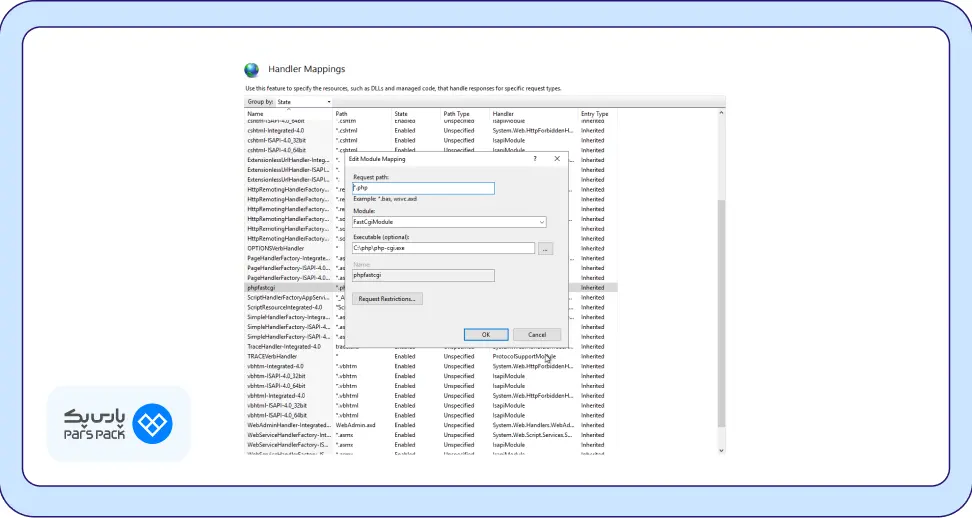The height and width of the screenshot is (518, 972).
Task: Confirm the dialog with OK
Action: (x=486, y=335)
